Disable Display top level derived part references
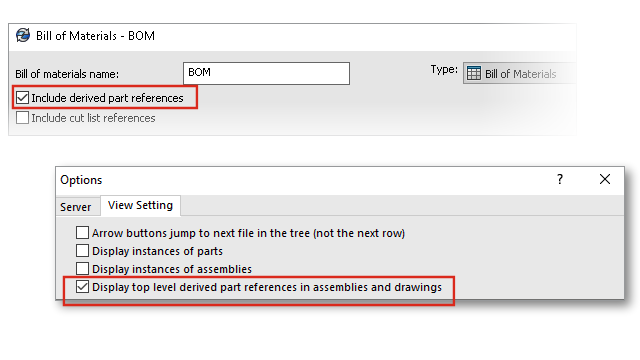 82,287
